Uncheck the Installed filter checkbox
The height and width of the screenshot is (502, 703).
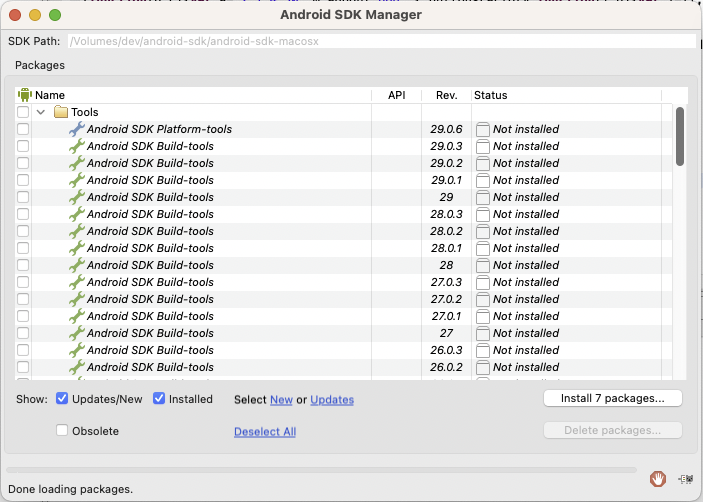159,398
